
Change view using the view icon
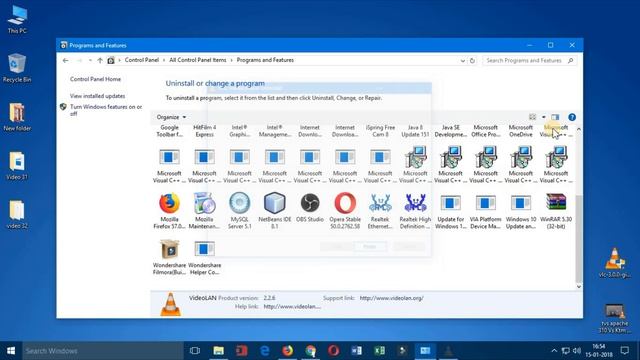pyautogui.click(x=532, y=117)
